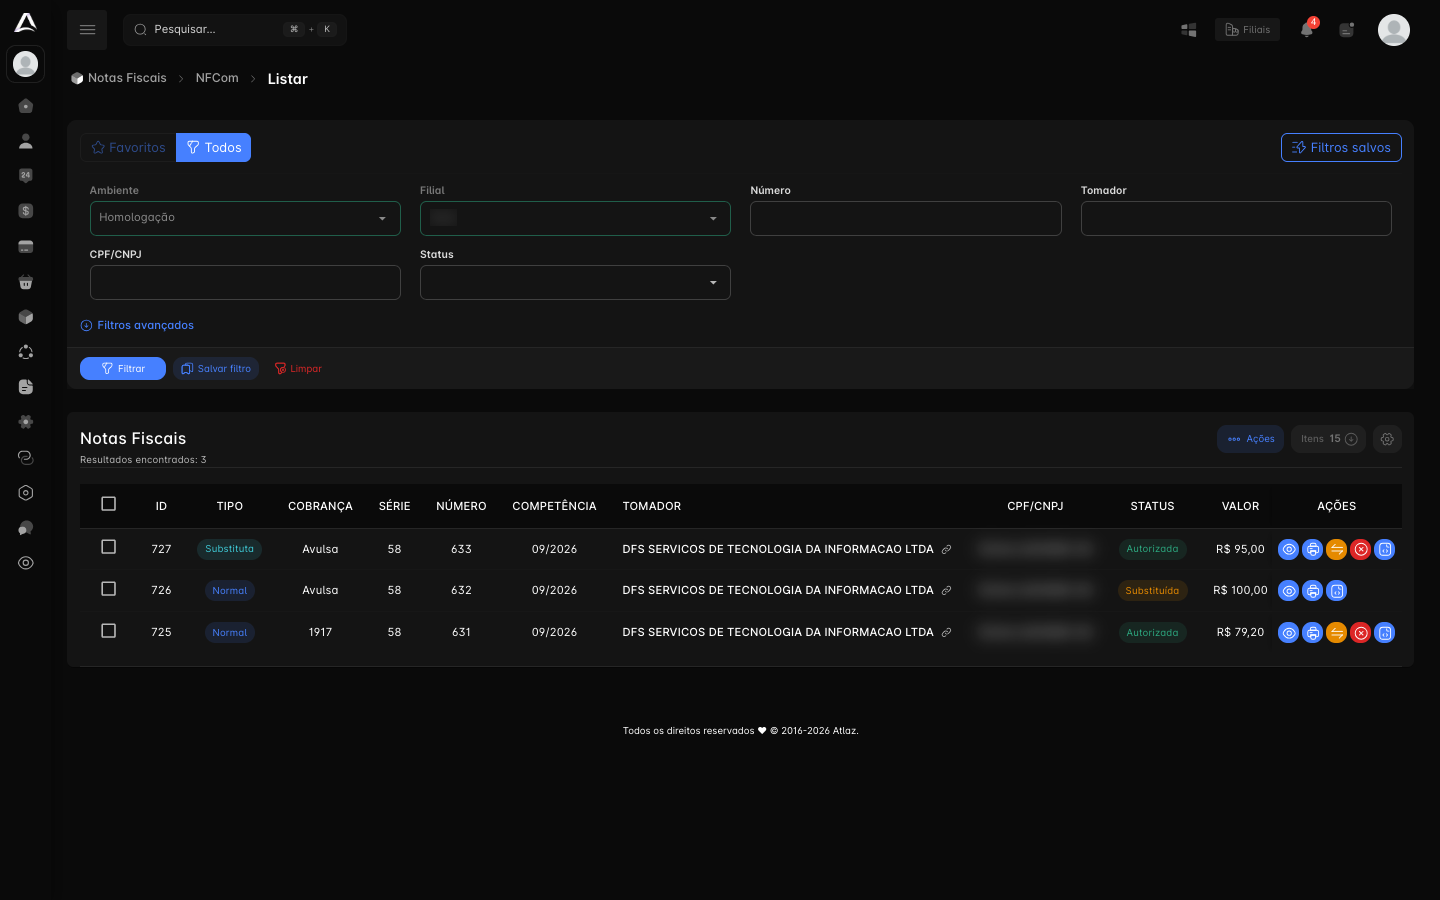
Task: Open the chat bubbles sidebar icon
Action: [x=26, y=528]
